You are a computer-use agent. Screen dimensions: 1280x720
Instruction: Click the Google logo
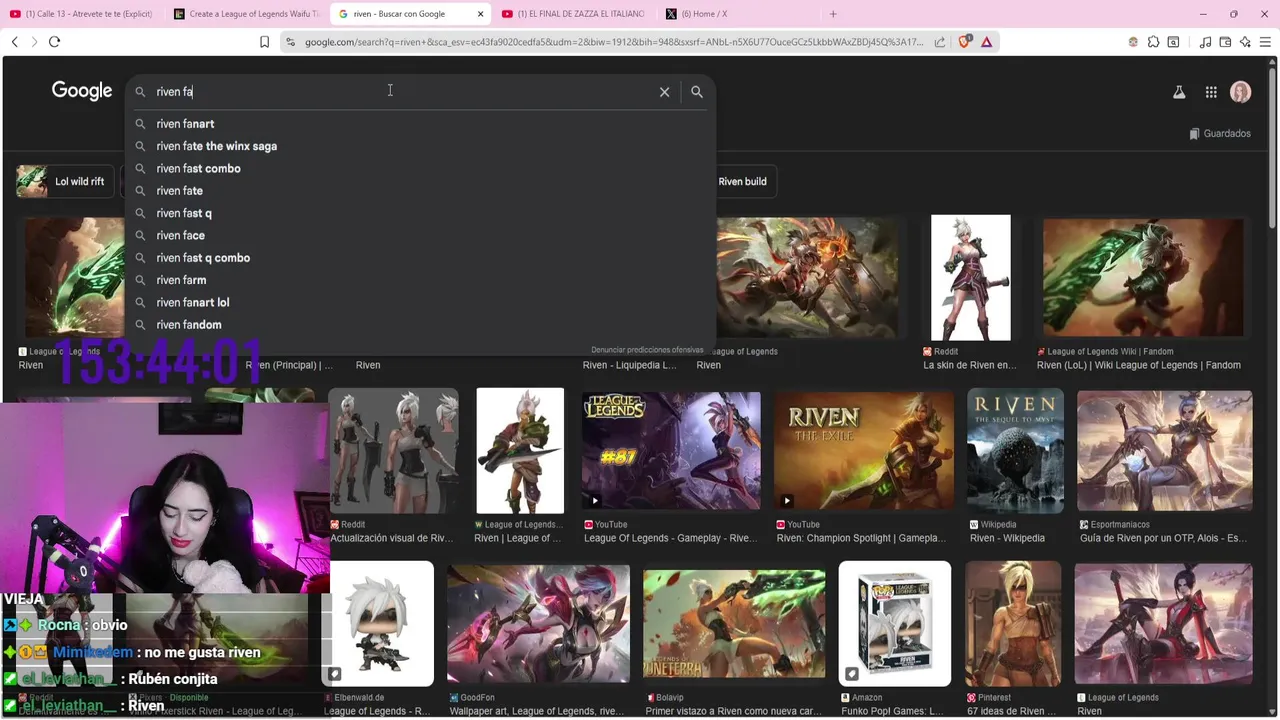coord(82,91)
